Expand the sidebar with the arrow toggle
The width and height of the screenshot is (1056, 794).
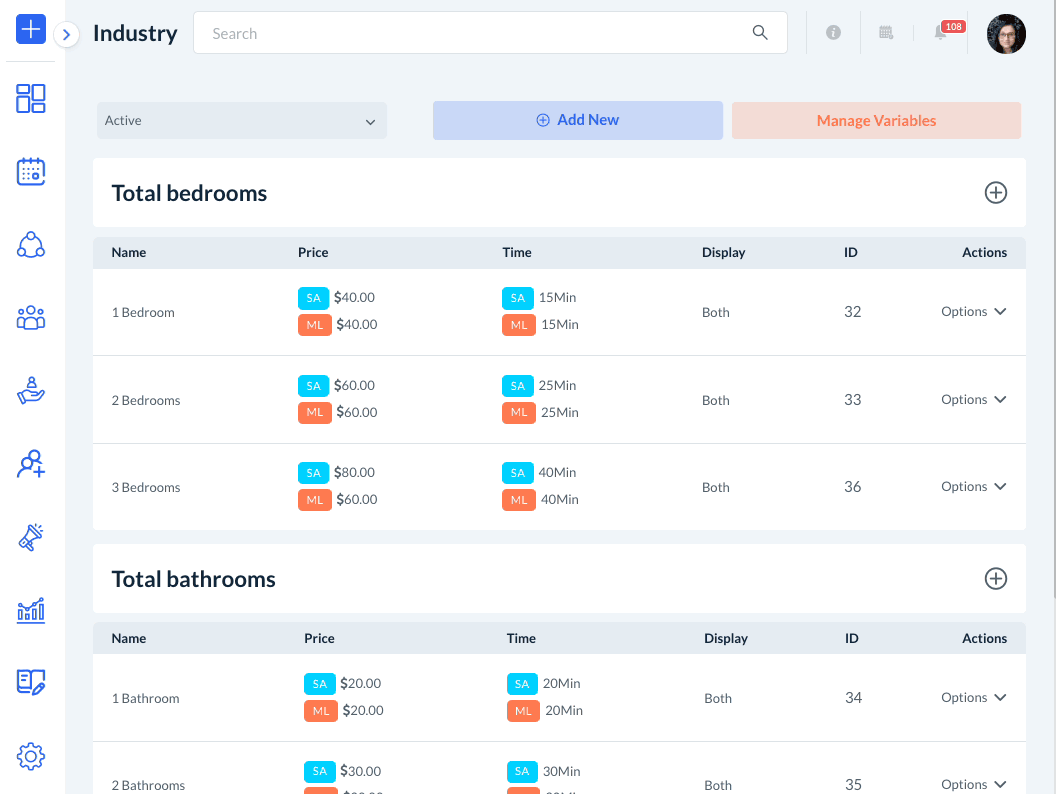[x=66, y=35]
